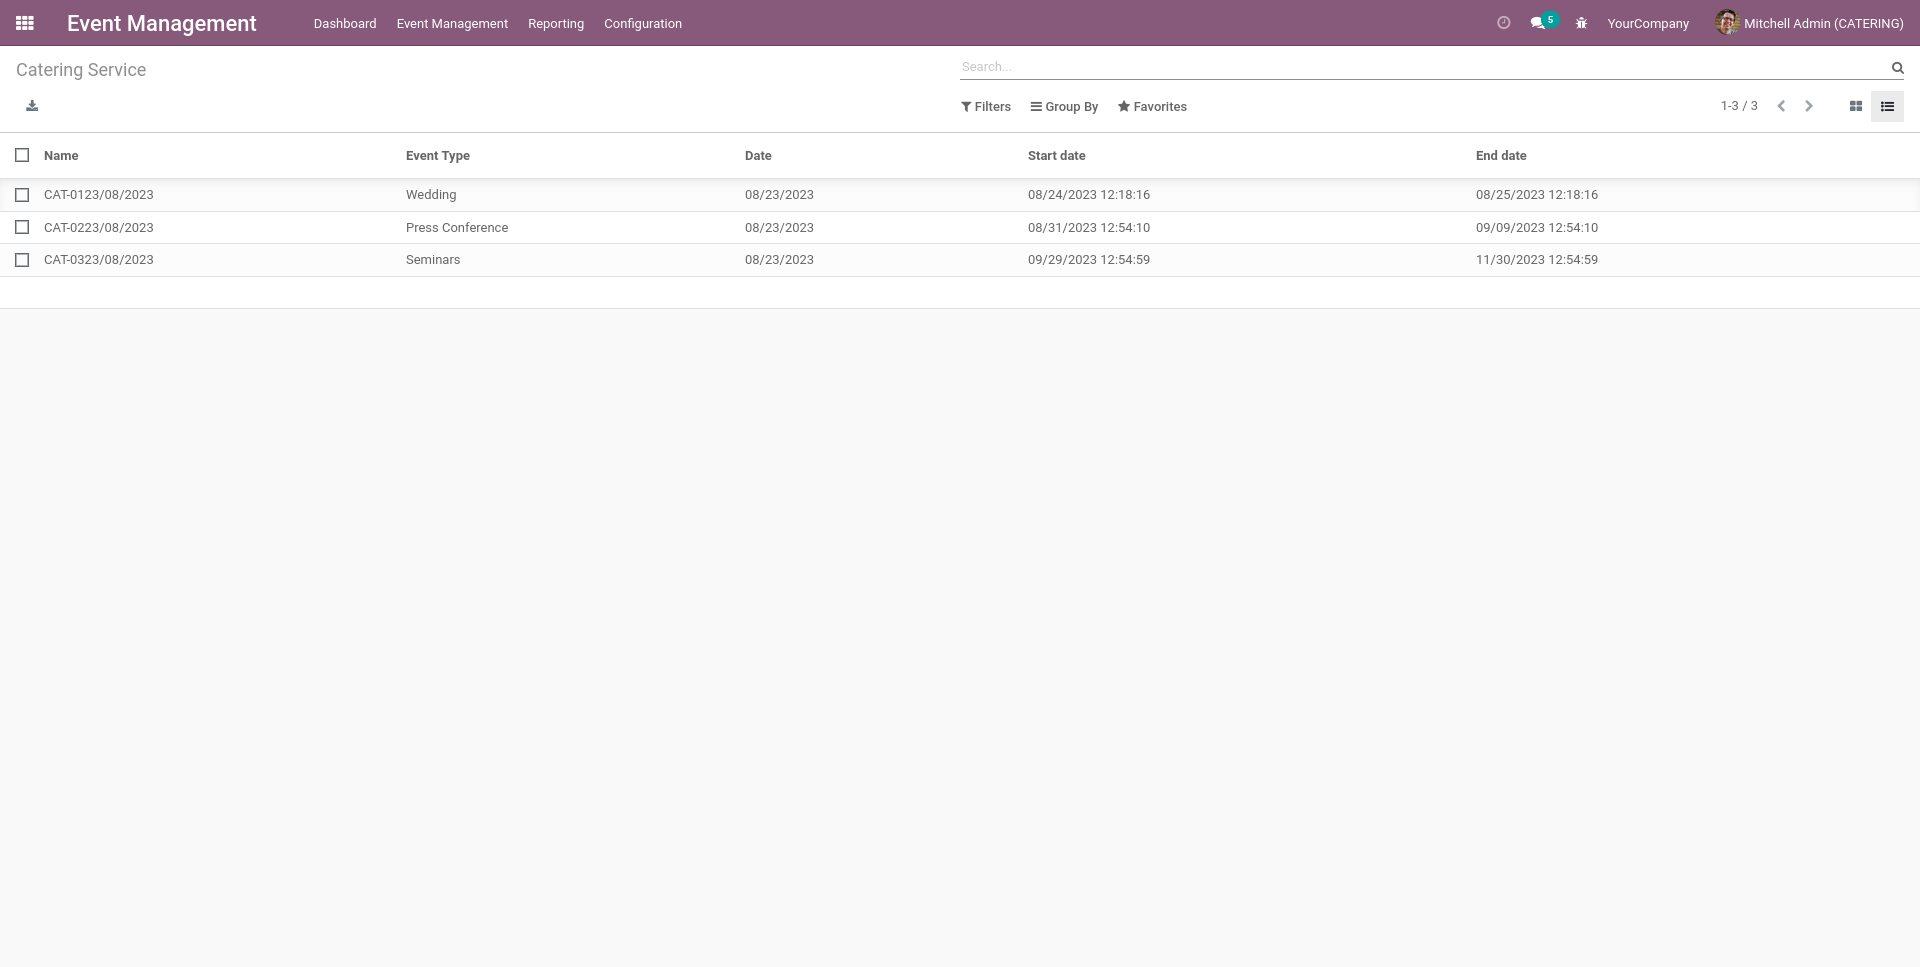This screenshot has height=967, width=1920.
Task: Click the Catering Service breadcrumb title
Action: (81, 70)
